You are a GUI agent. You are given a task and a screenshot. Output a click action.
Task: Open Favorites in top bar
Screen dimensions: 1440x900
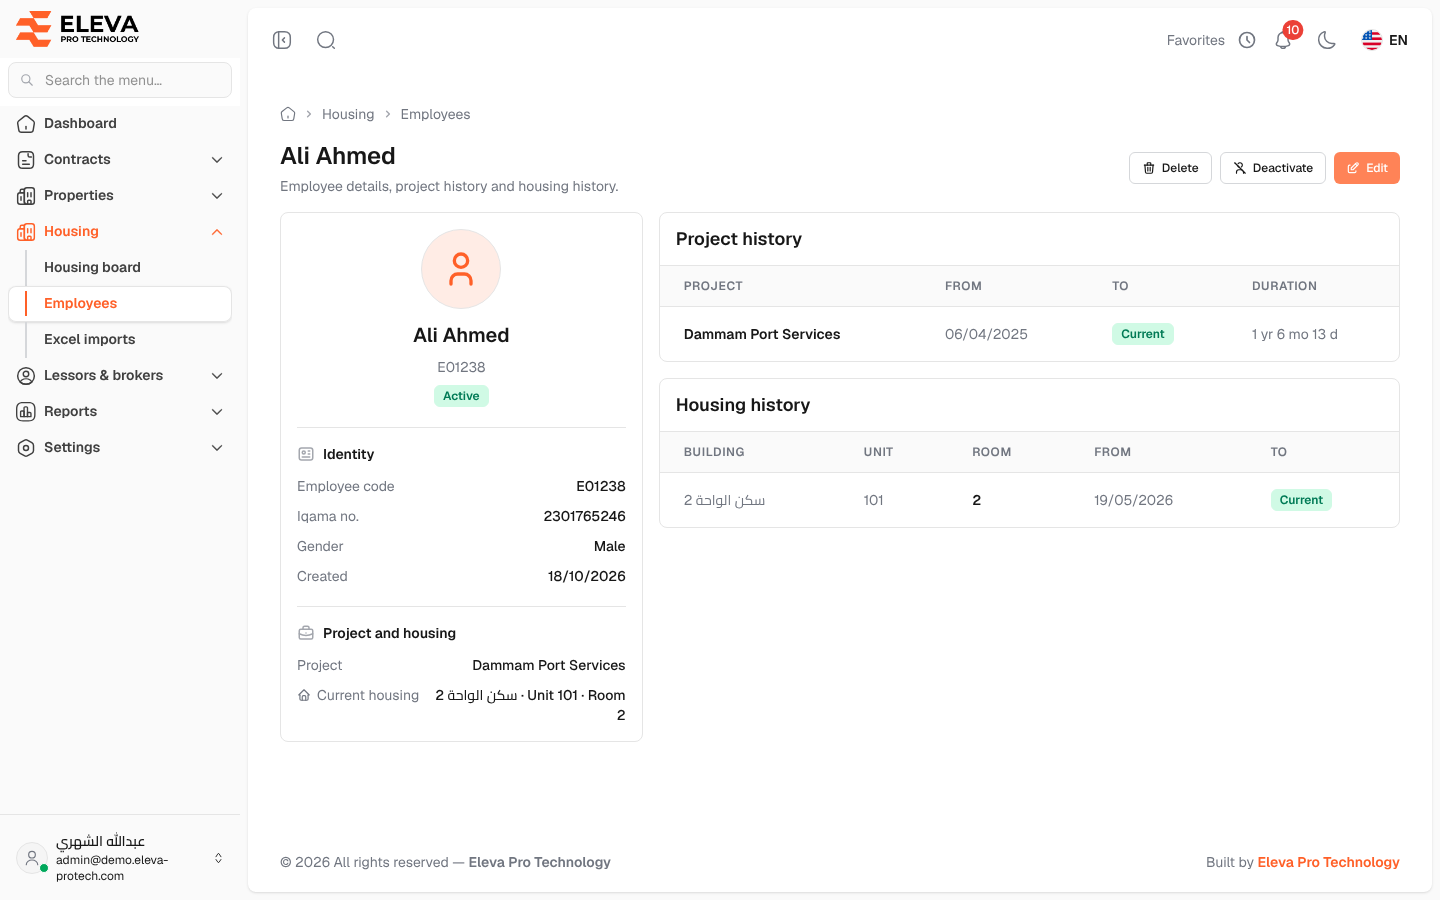(1196, 40)
